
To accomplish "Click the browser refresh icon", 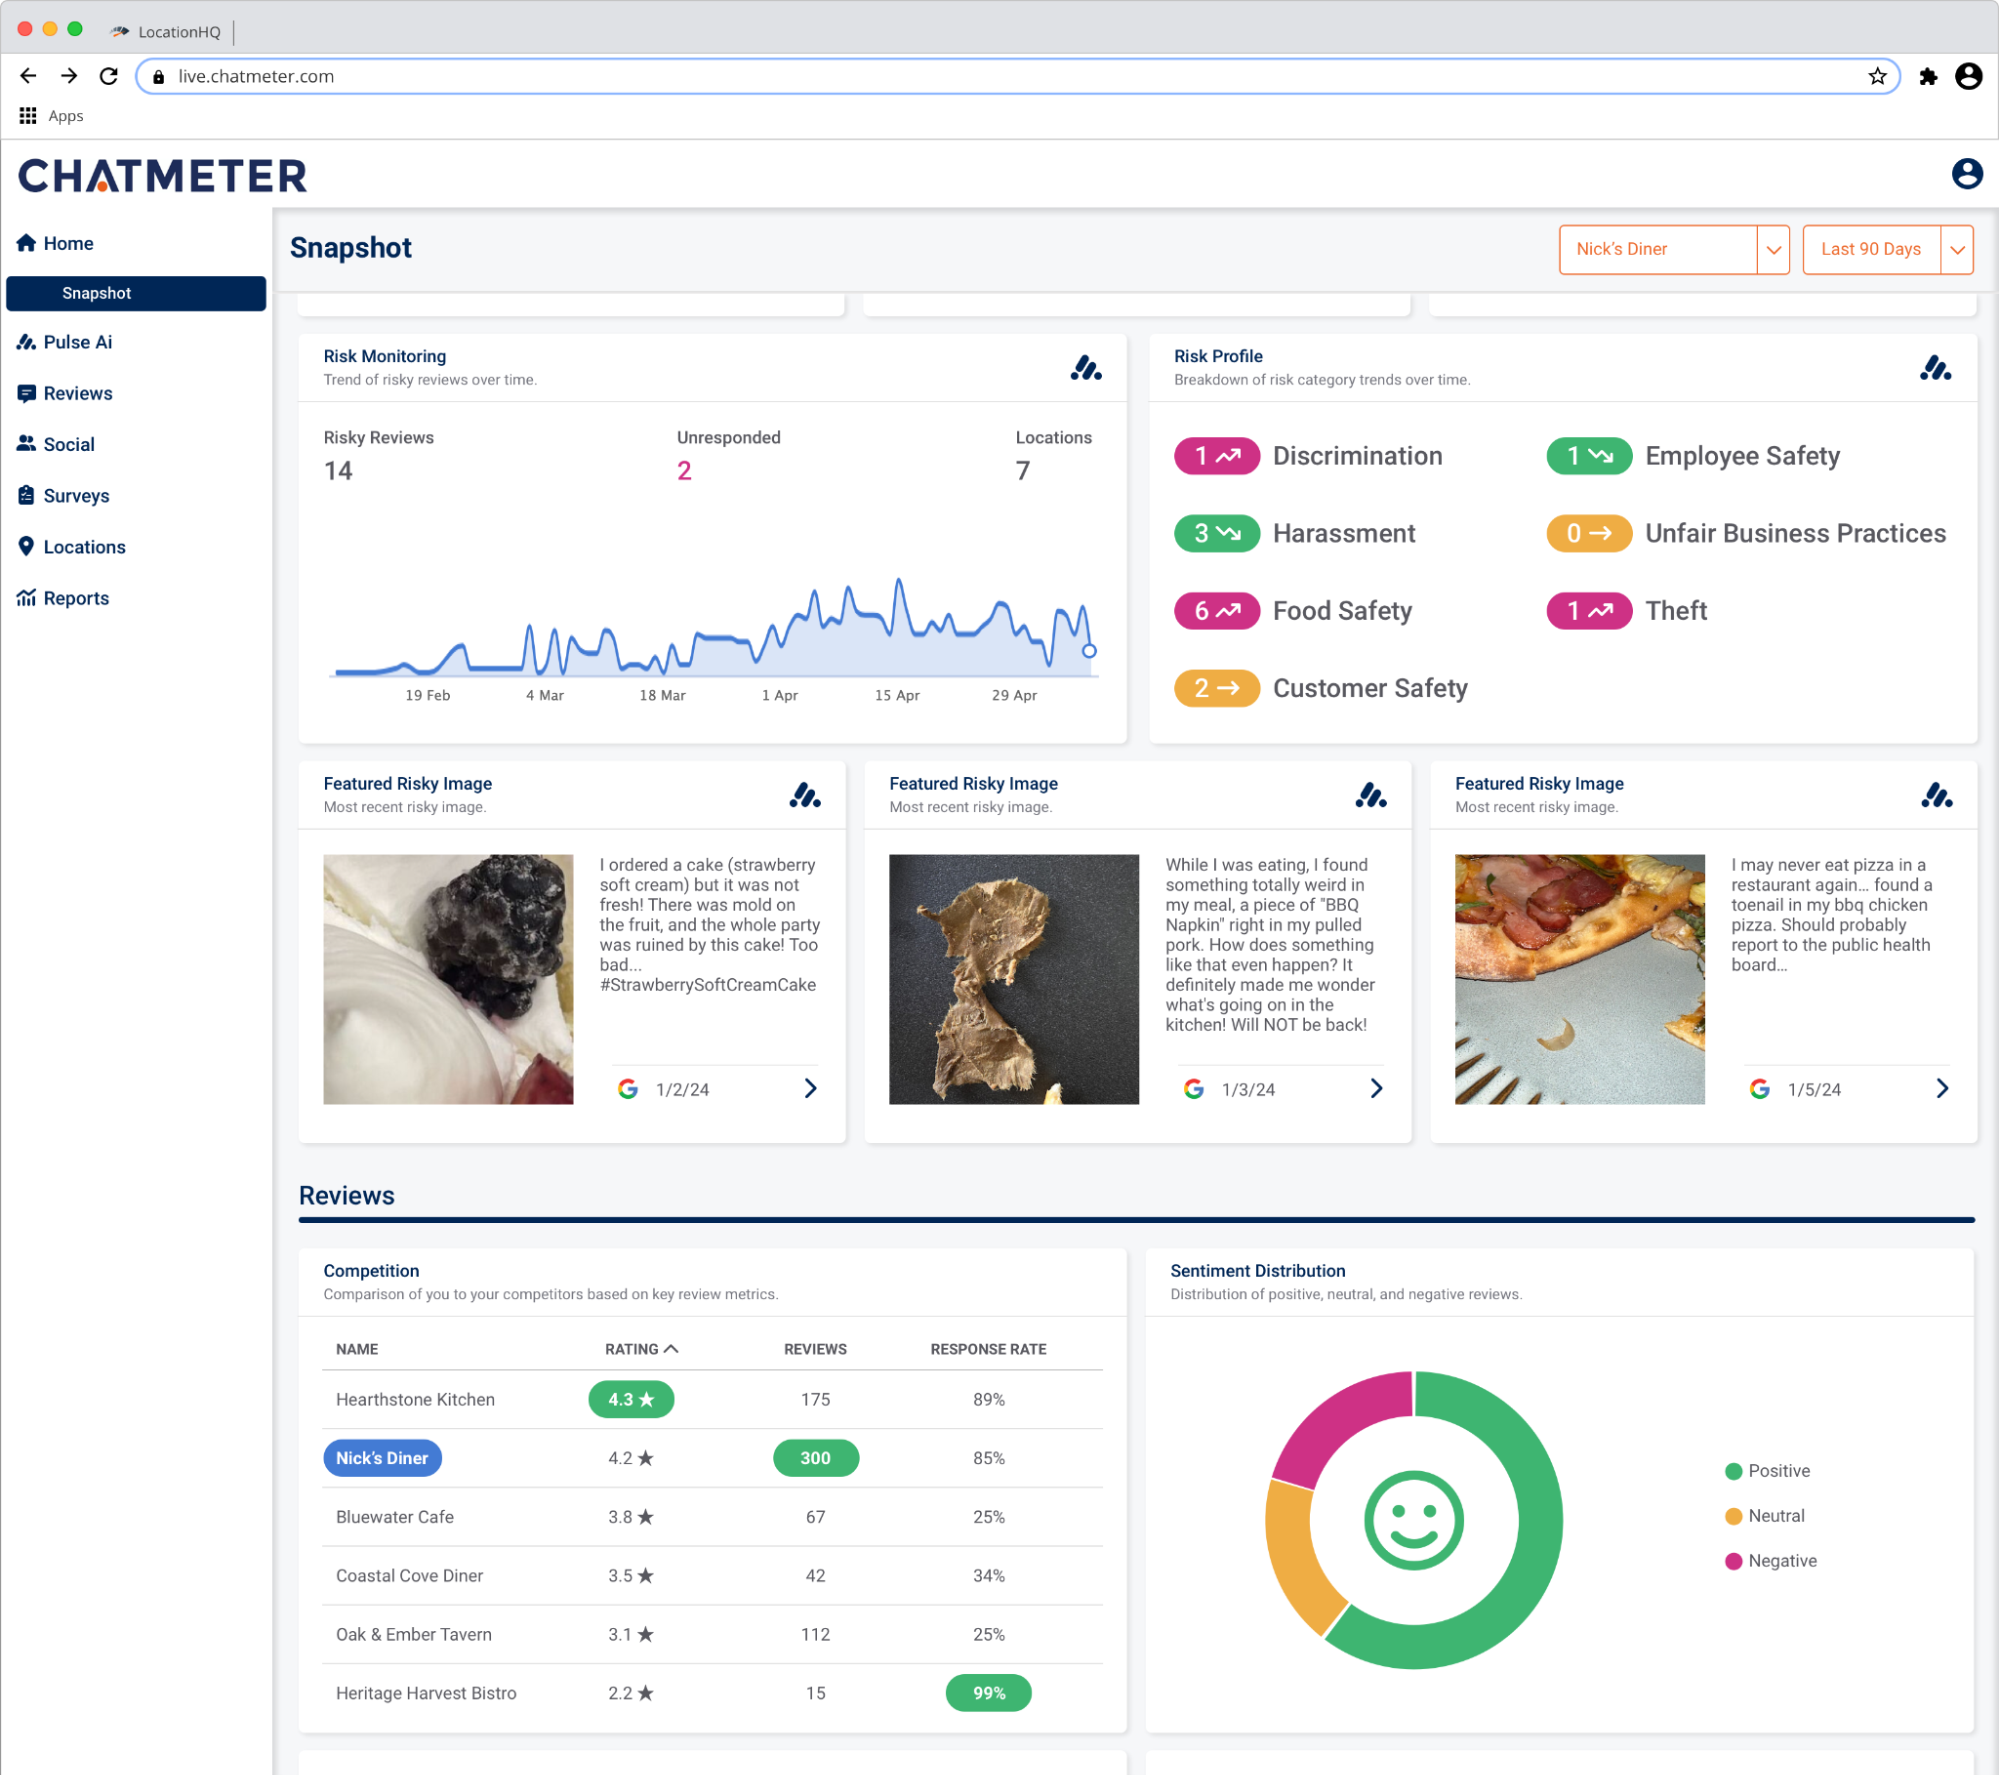I will [x=109, y=76].
